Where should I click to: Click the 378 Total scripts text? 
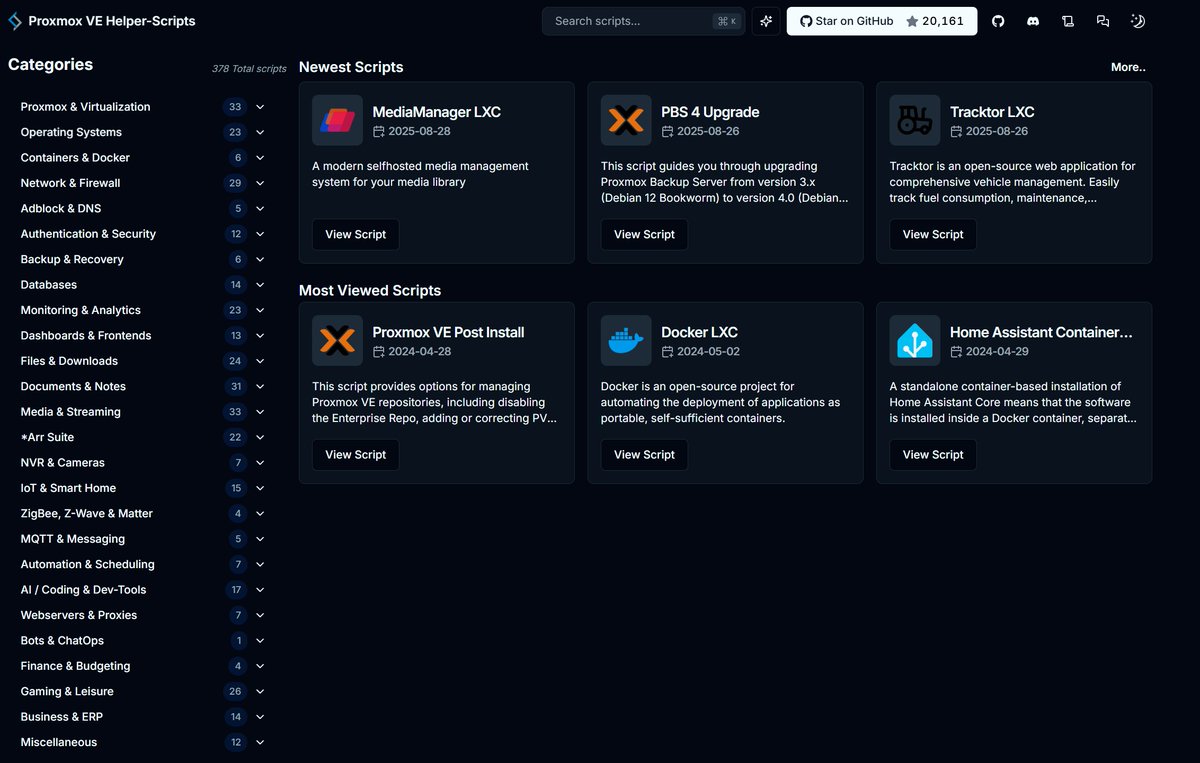249,69
